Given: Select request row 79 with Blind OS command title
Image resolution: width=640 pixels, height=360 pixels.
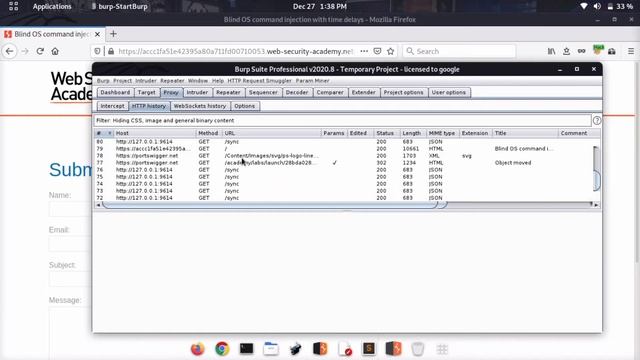Looking at the screenshot, I should (344, 149).
